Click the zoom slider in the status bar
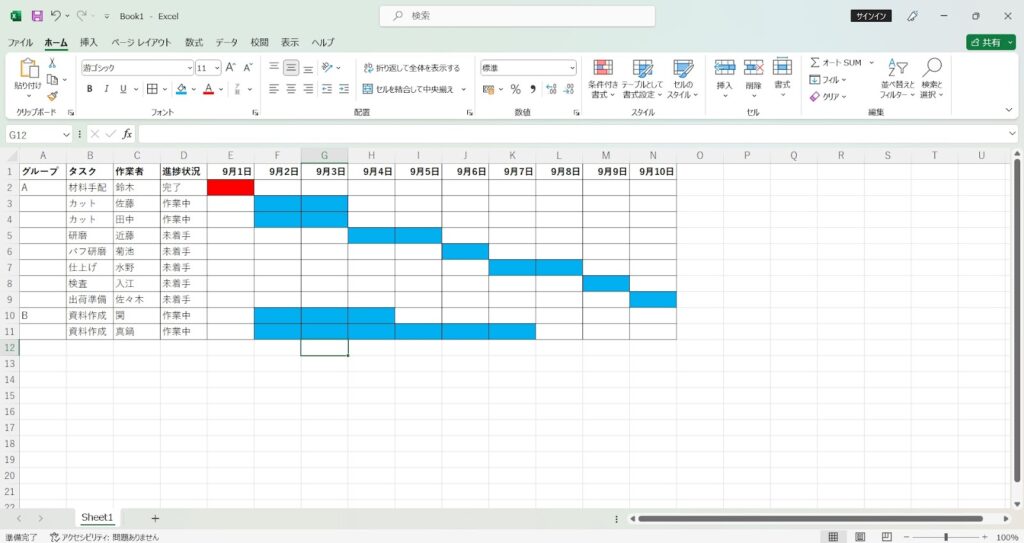The image size is (1024, 543). (x=945, y=537)
